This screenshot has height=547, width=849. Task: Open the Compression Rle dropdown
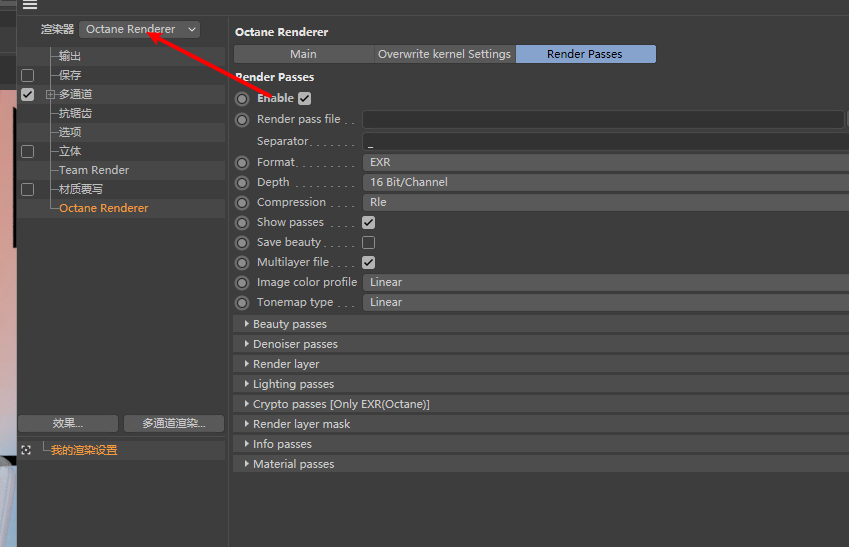(606, 203)
